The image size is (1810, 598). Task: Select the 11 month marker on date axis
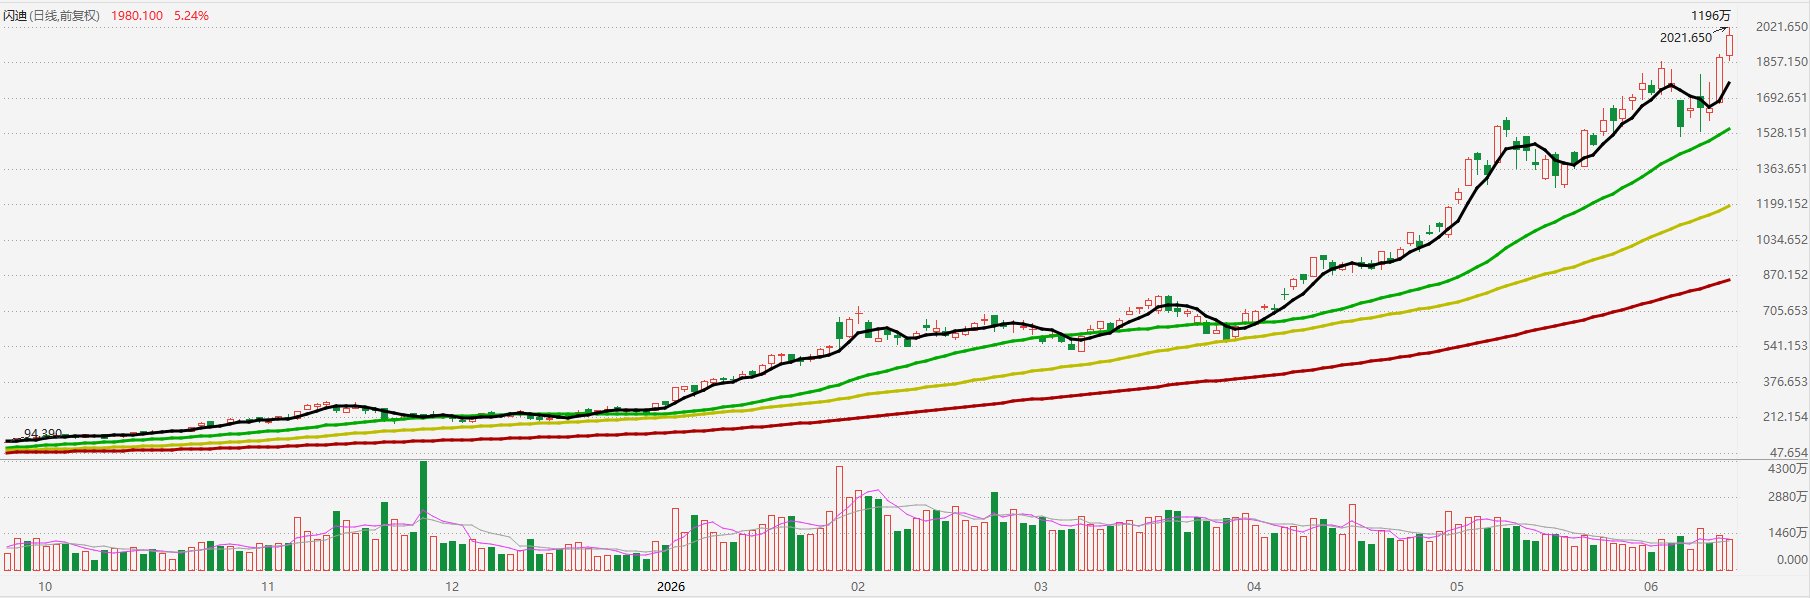[267, 586]
